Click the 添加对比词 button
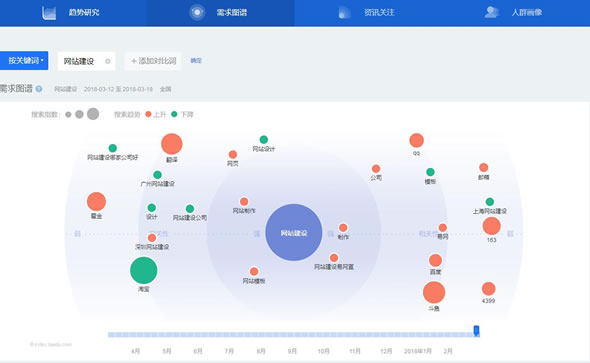This screenshot has height=363, width=590. [x=153, y=61]
